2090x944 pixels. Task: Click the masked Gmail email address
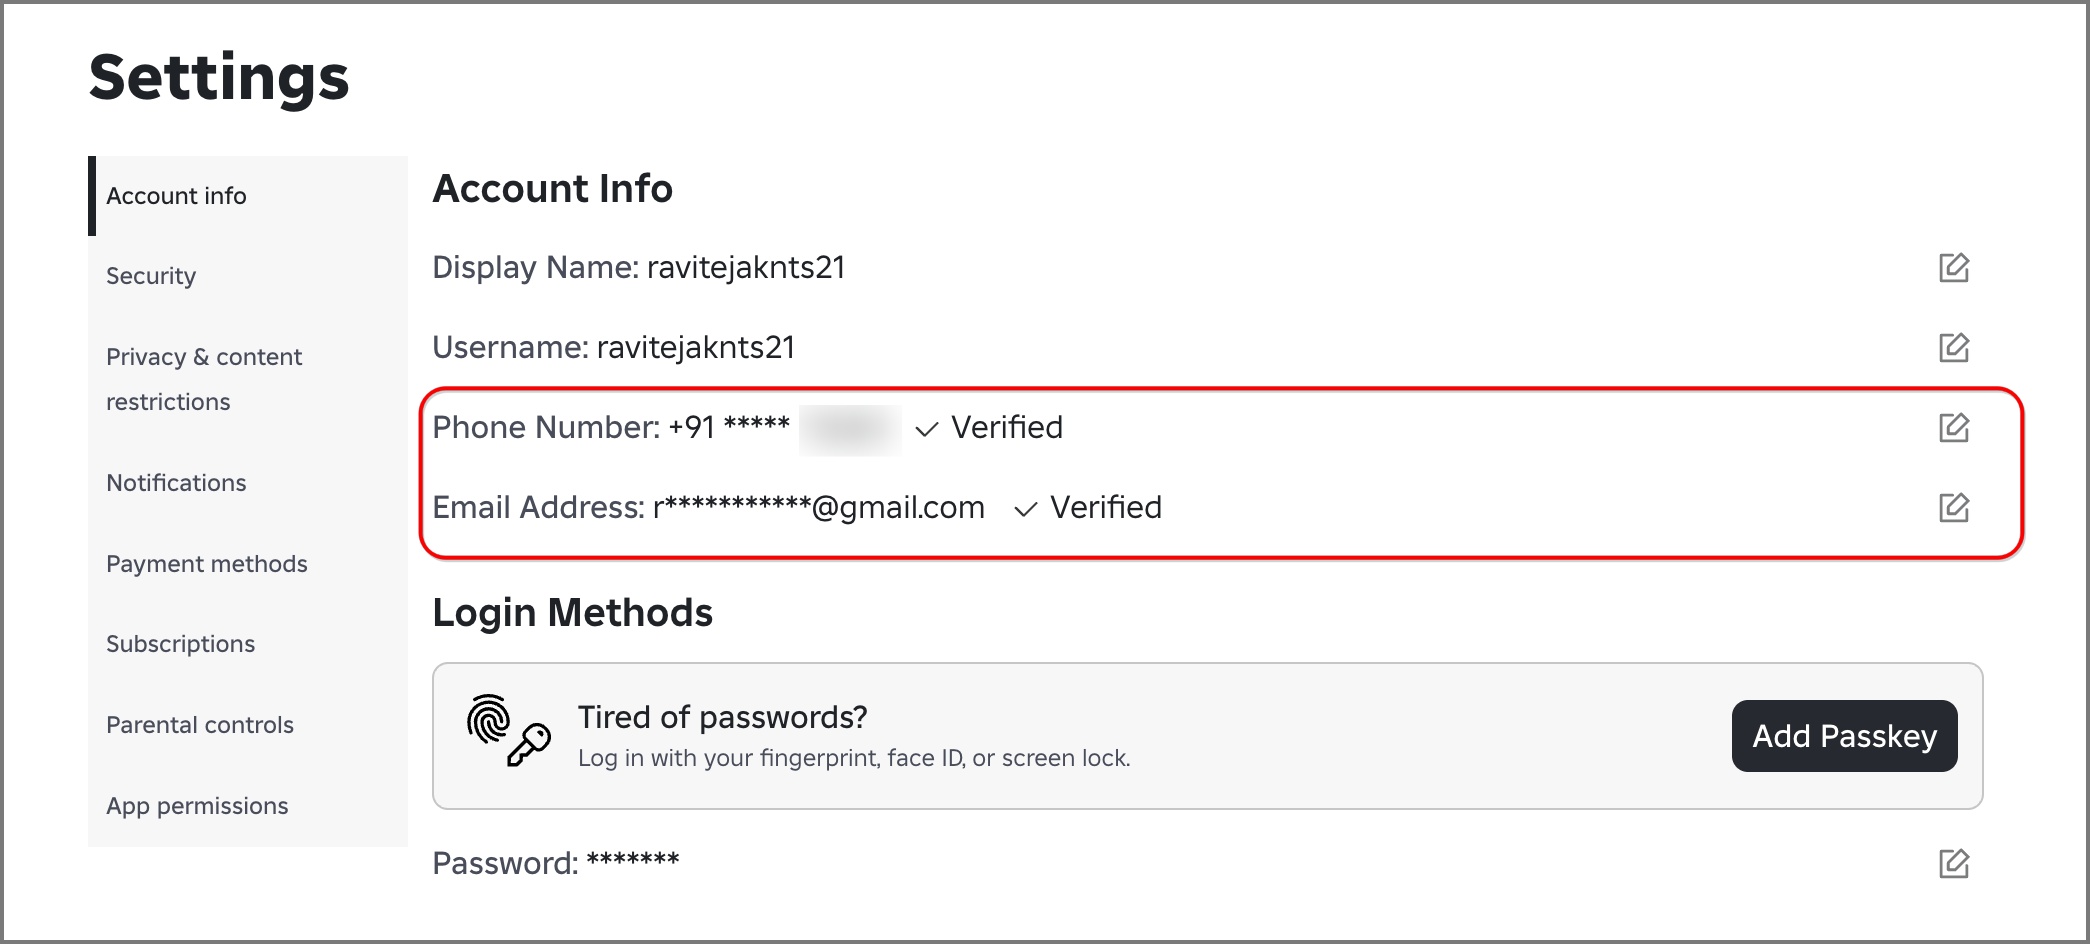tap(818, 508)
